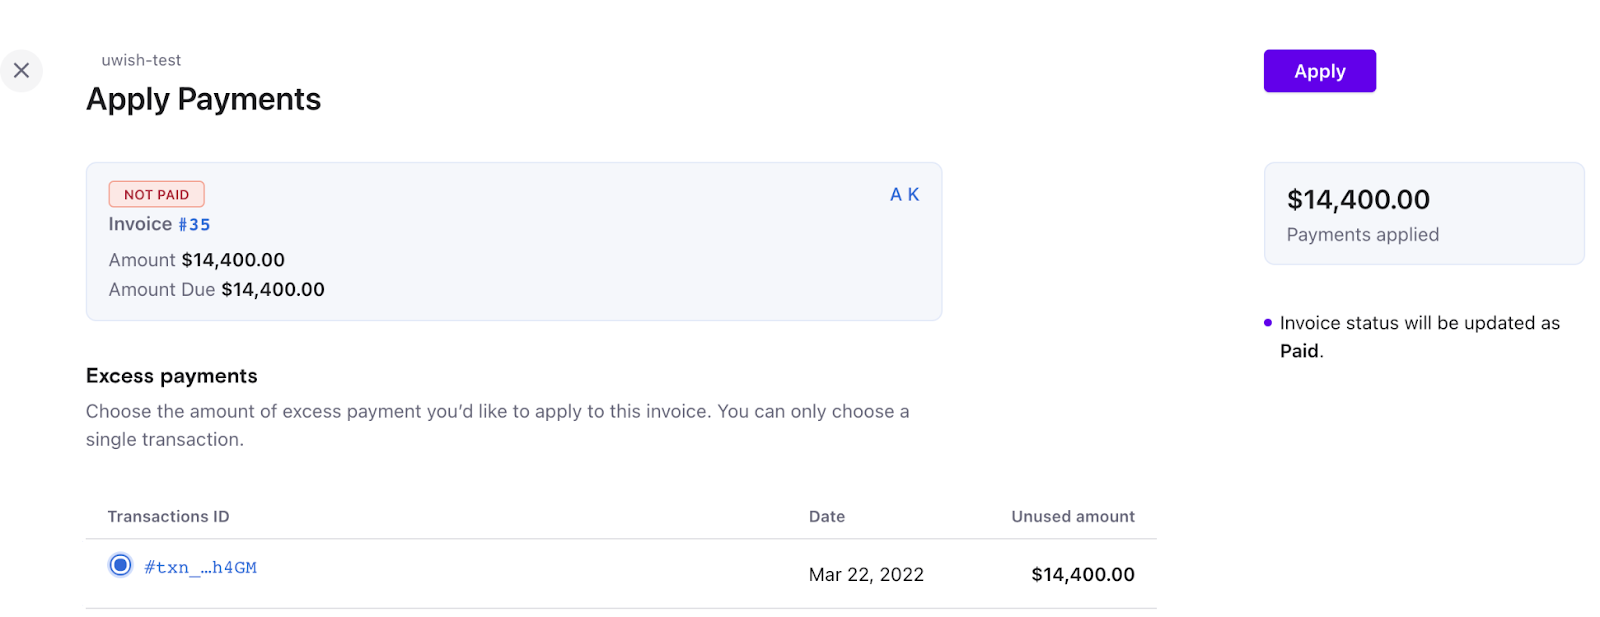This screenshot has width=1600, height=617.
Task: Click the $14,400.00 total in Payments applied card
Action: pyautogui.click(x=1358, y=200)
